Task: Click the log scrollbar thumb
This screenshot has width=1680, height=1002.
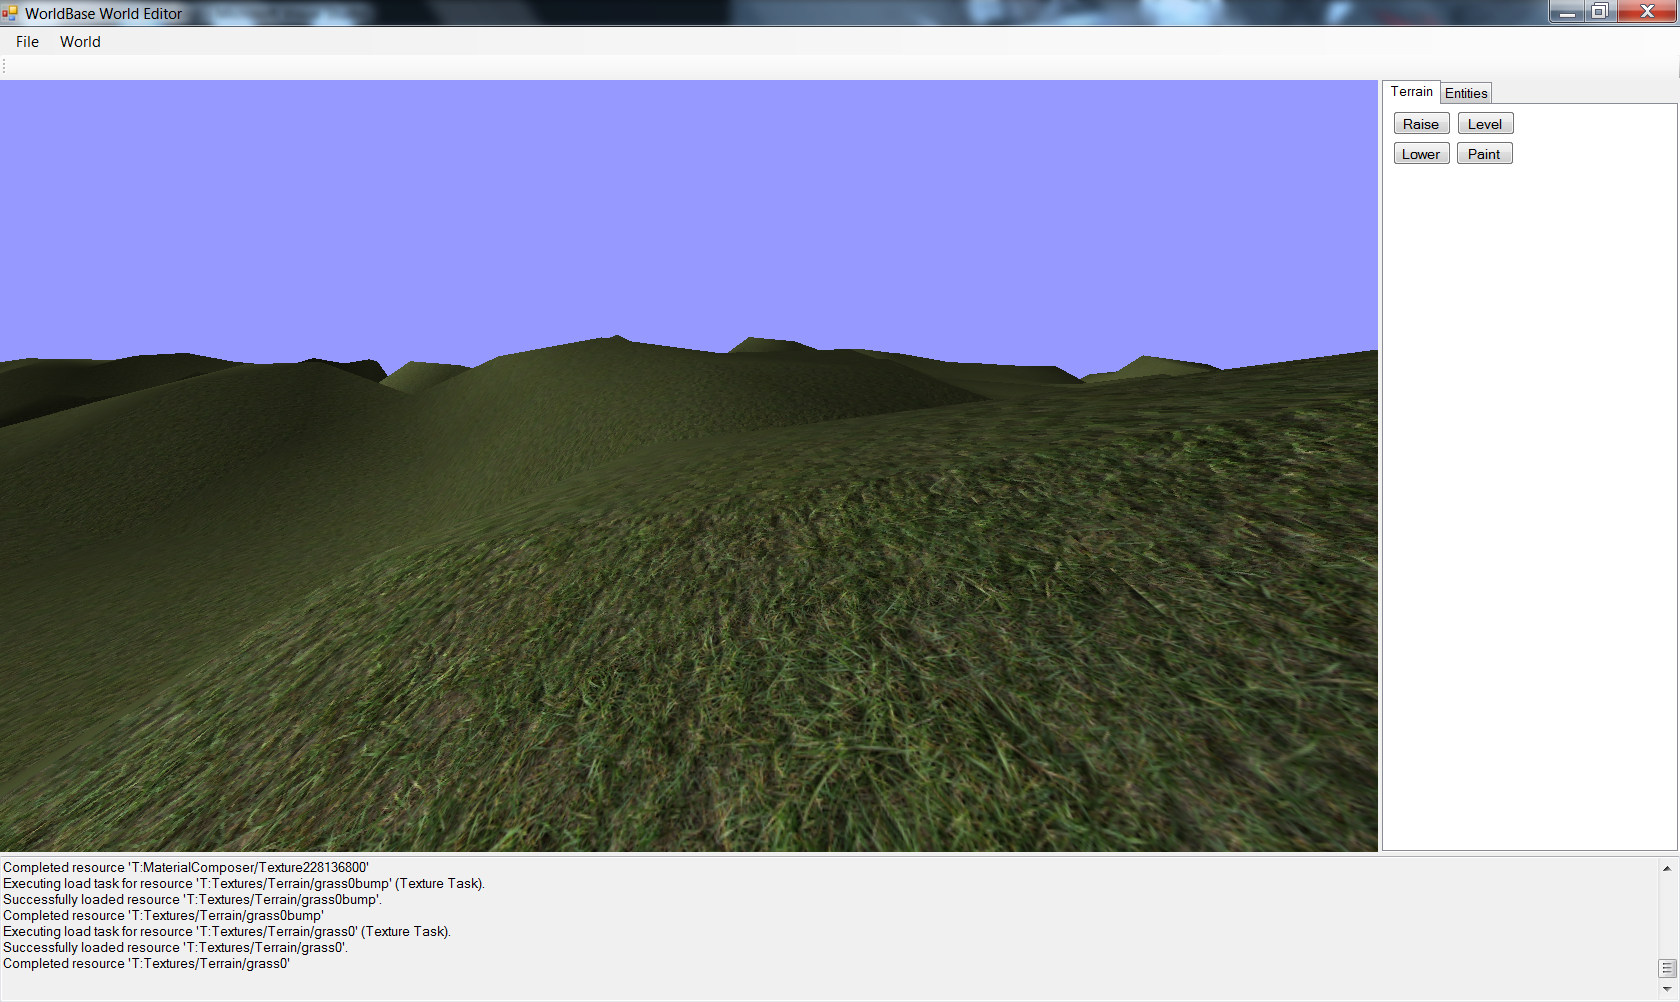Action: pos(1667,968)
